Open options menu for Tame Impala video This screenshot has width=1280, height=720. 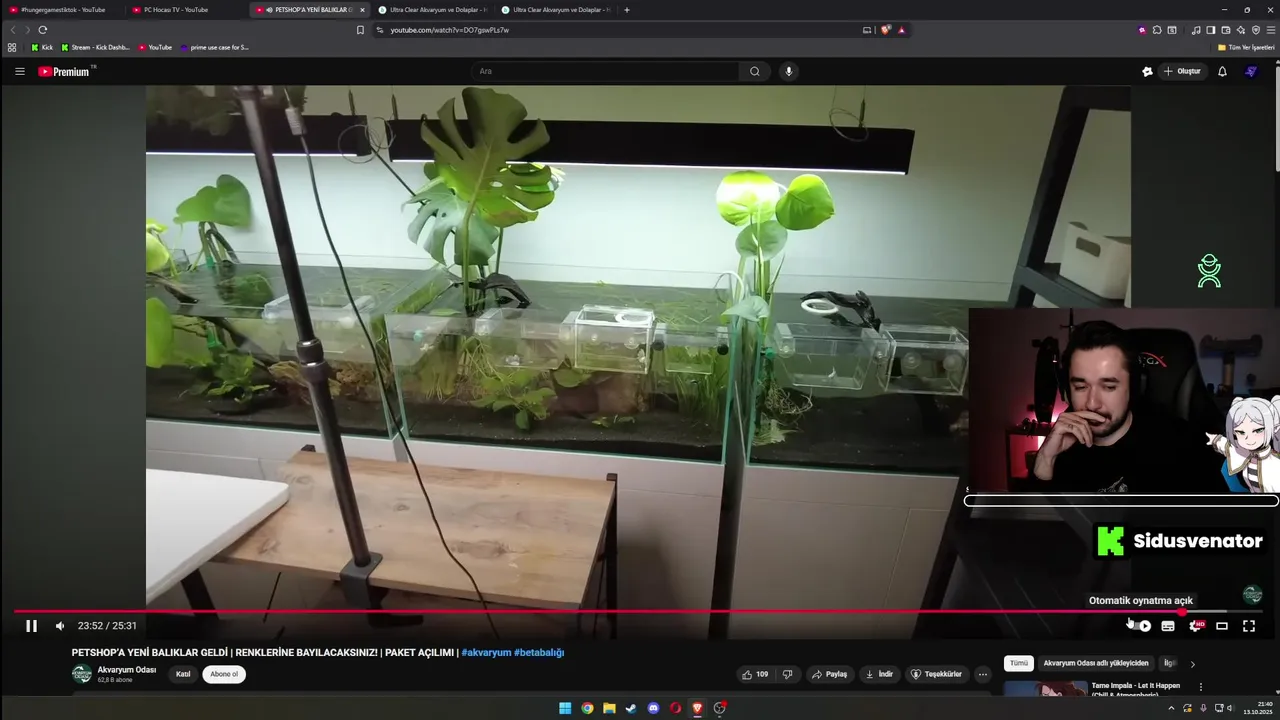(1201, 687)
